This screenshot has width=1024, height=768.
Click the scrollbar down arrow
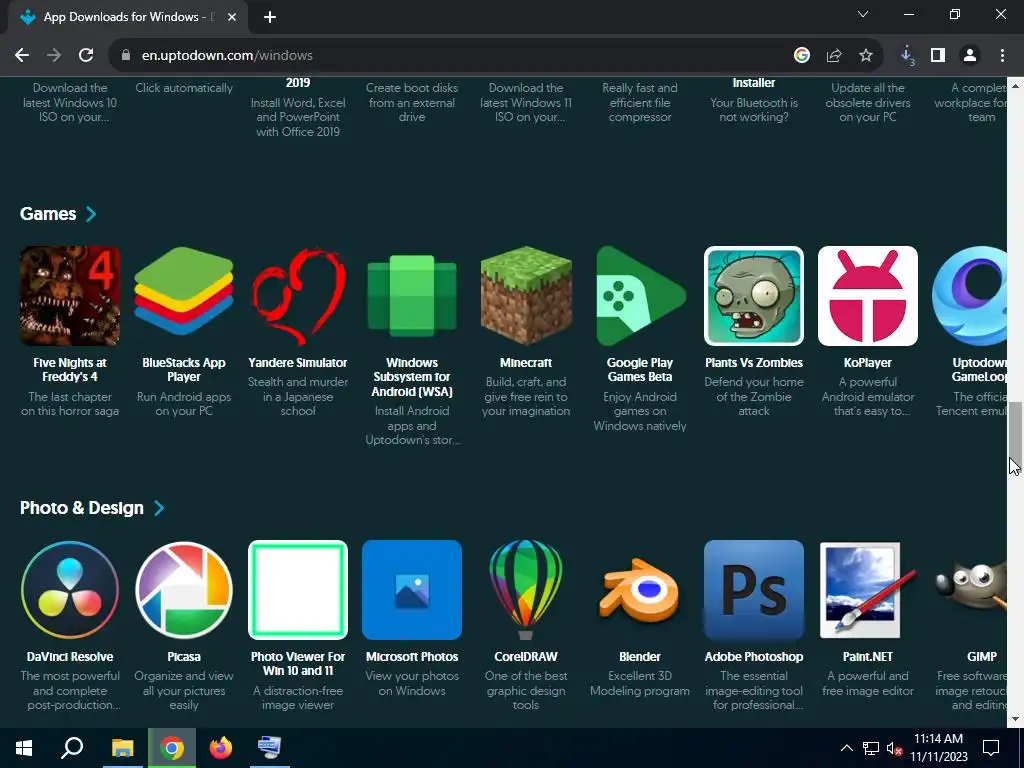click(x=1015, y=719)
